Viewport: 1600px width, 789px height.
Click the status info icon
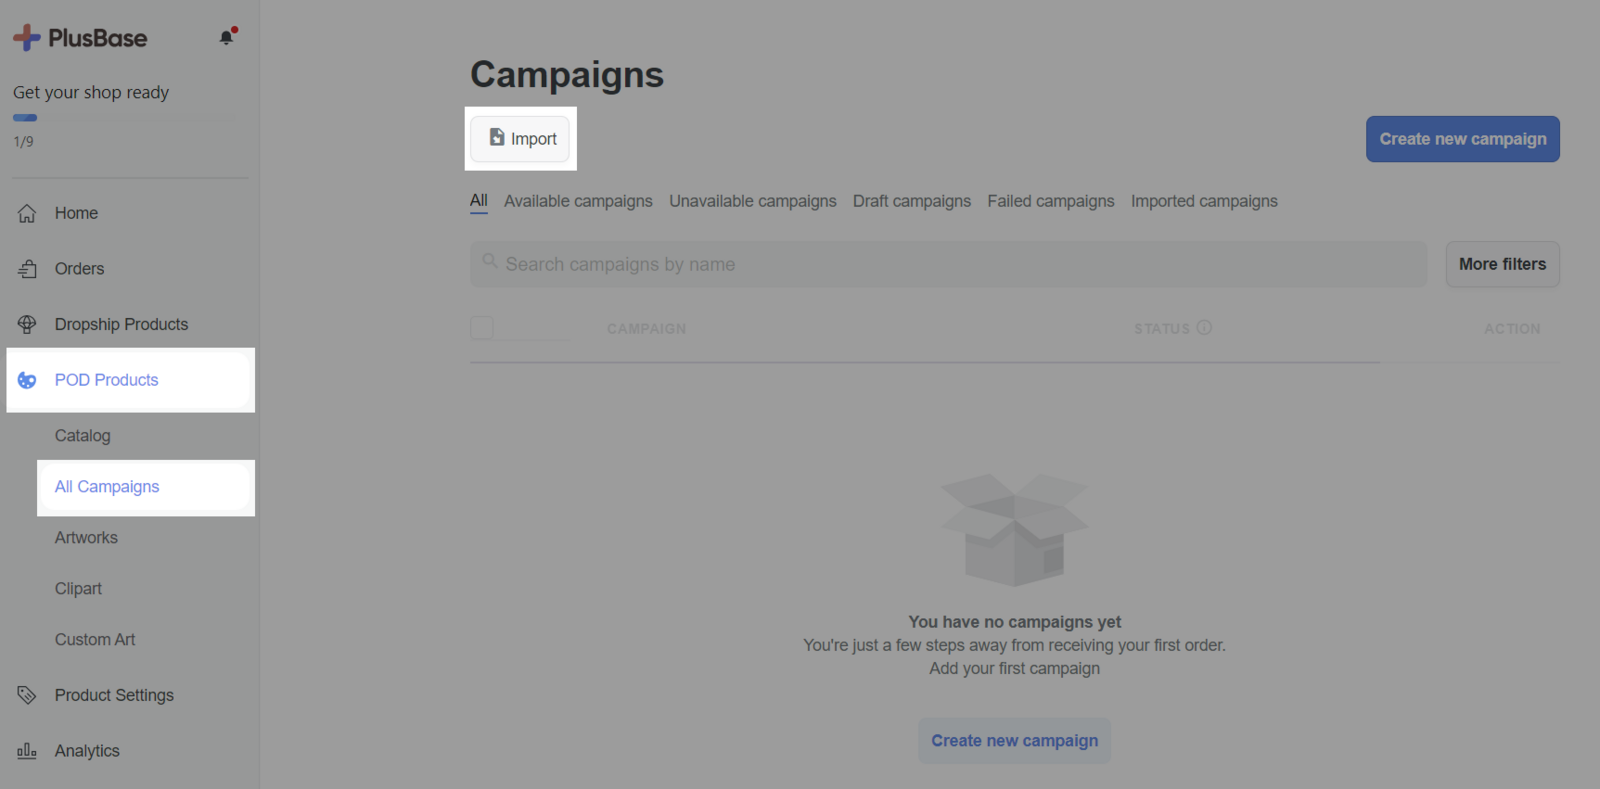[x=1204, y=327]
